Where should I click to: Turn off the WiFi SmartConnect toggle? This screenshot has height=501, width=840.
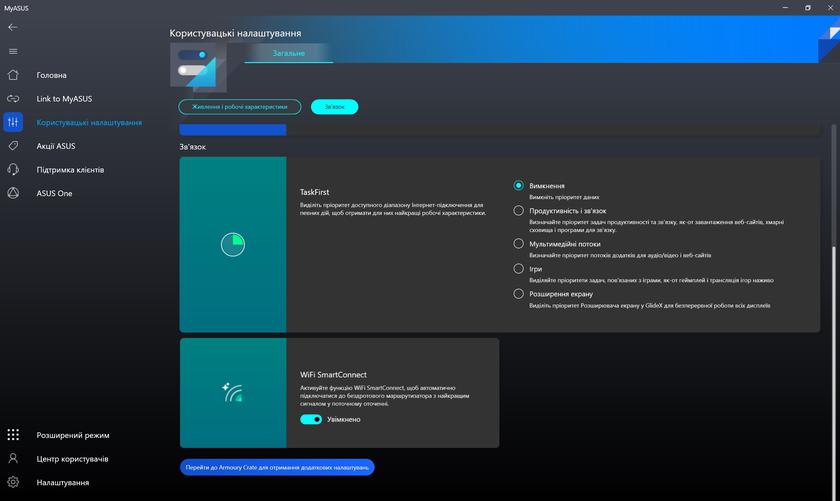(x=311, y=419)
